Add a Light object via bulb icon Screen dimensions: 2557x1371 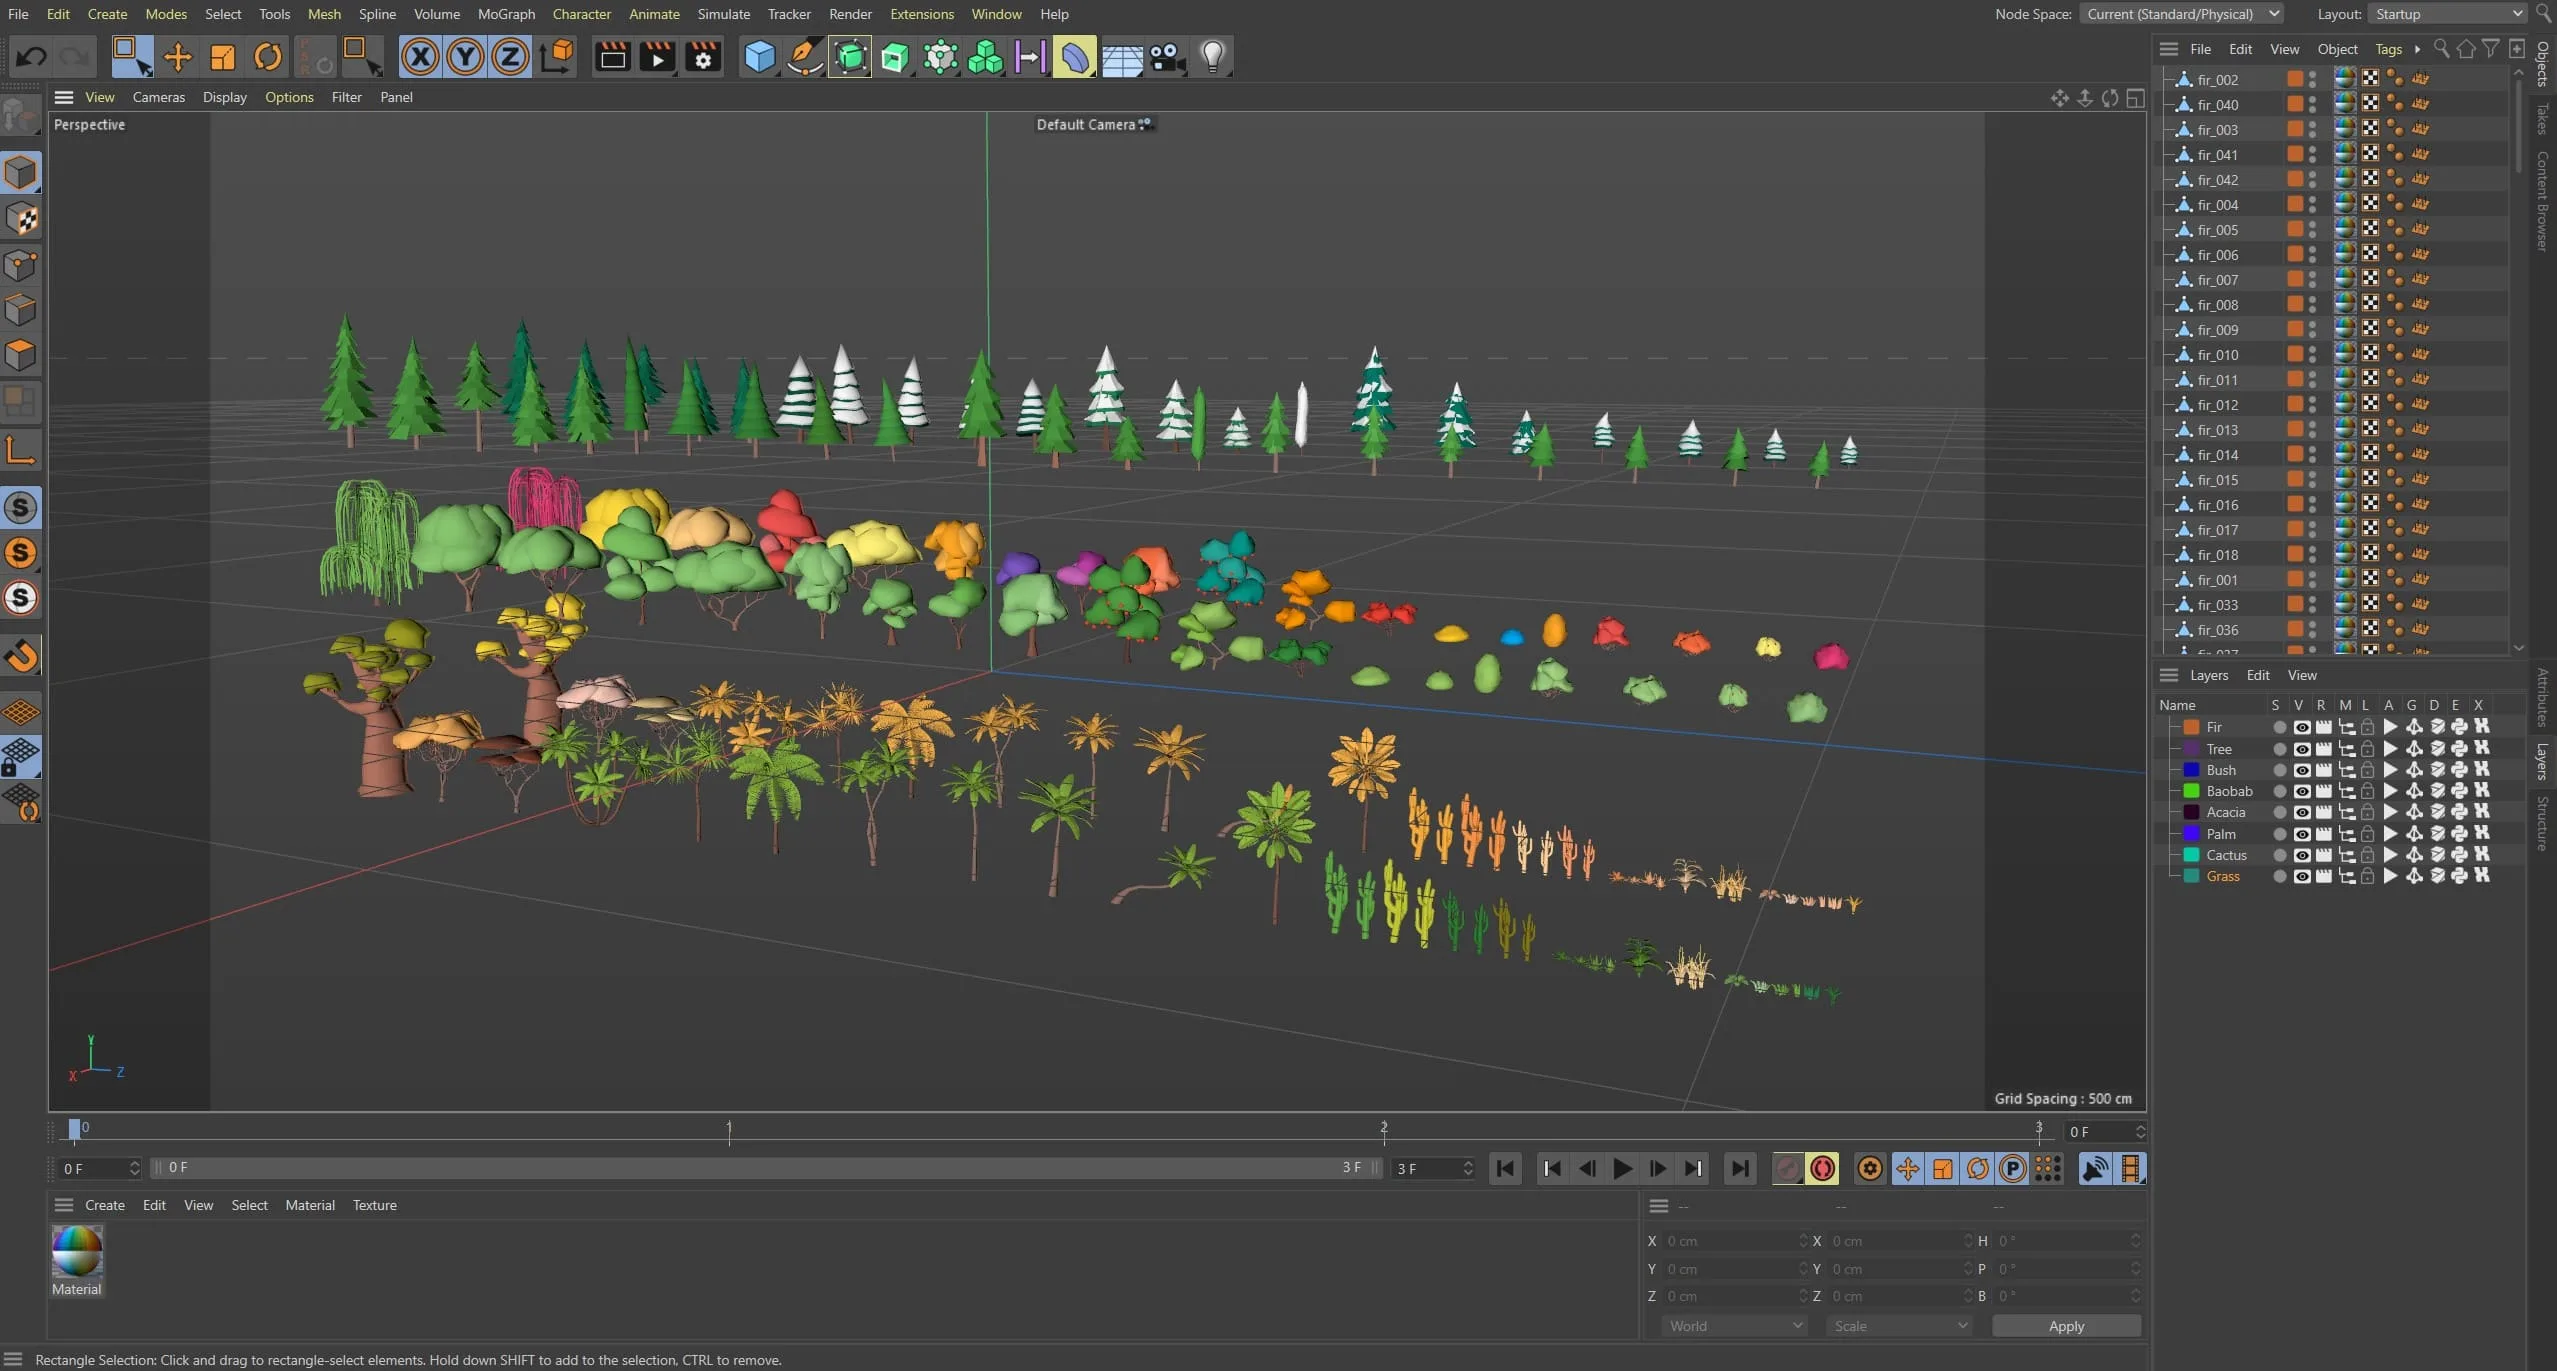1212,56
